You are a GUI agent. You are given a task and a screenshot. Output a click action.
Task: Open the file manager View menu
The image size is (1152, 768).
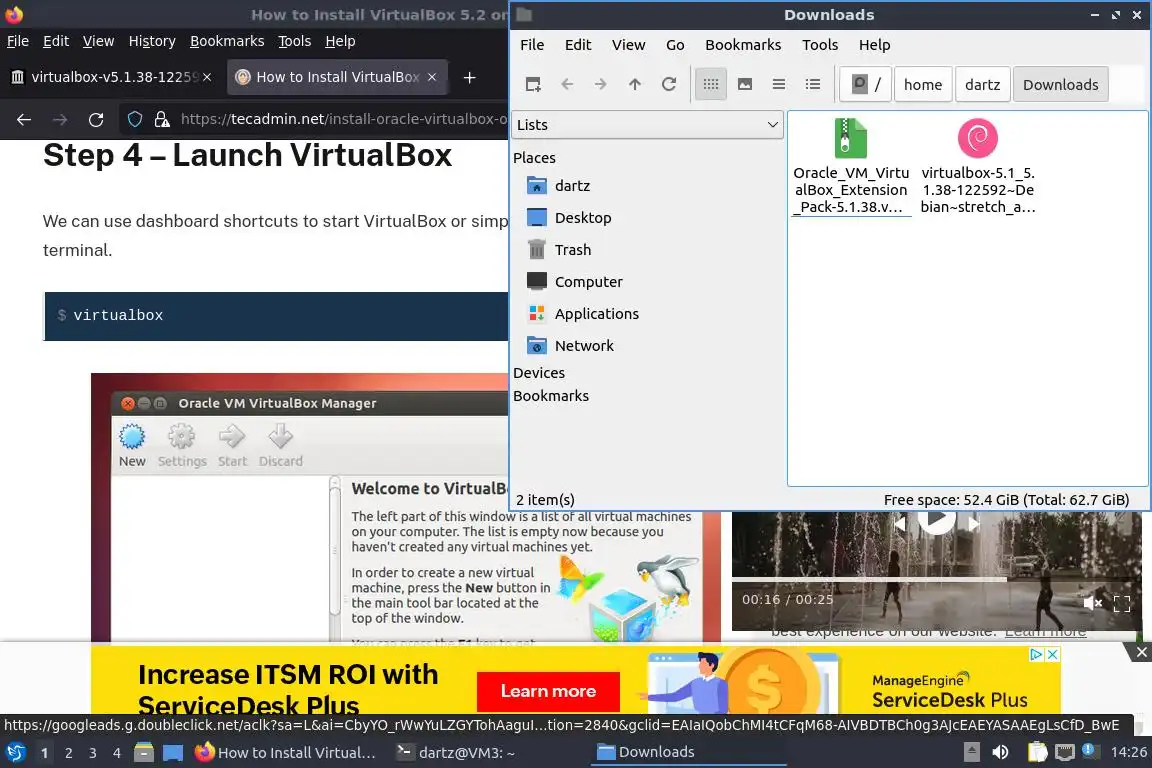coord(628,45)
